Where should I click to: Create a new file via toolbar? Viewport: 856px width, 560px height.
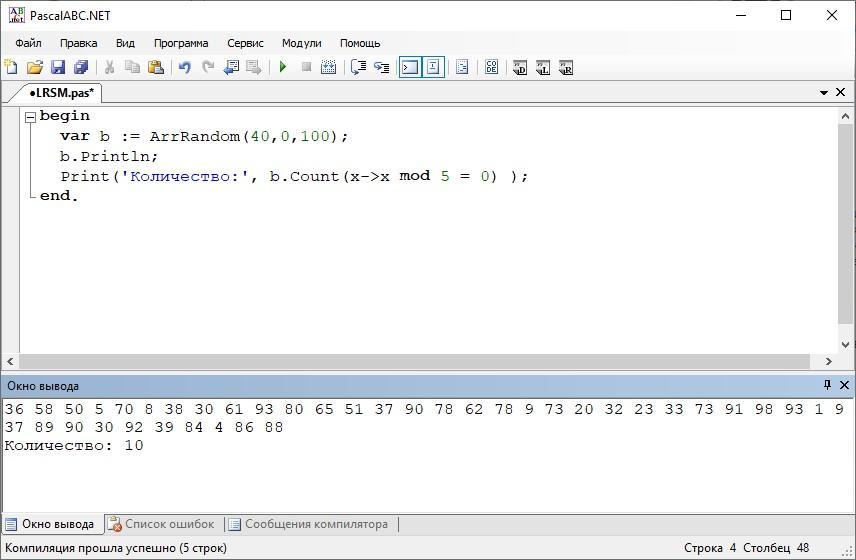point(11,67)
